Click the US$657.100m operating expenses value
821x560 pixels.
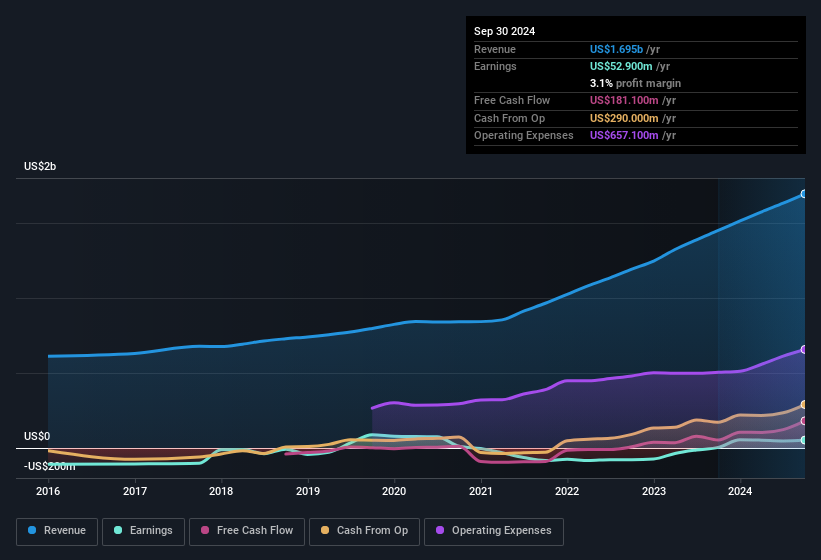(x=624, y=136)
